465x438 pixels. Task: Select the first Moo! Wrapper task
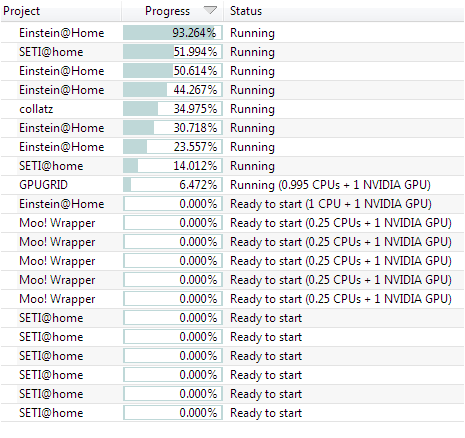[x=232, y=223]
